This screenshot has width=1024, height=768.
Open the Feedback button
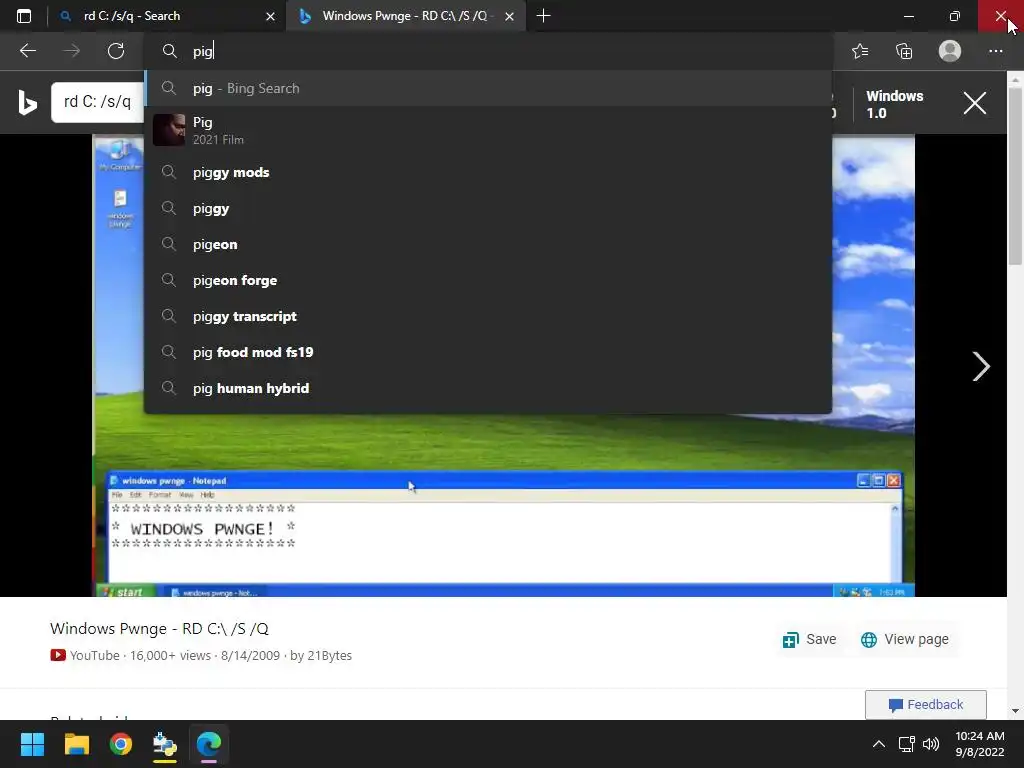(x=925, y=705)
